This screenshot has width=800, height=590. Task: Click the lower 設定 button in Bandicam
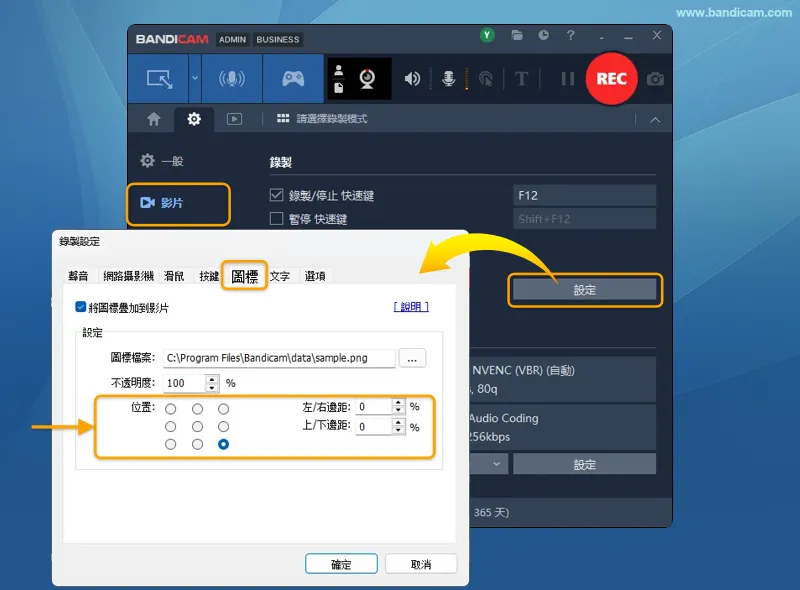(584, 464)
